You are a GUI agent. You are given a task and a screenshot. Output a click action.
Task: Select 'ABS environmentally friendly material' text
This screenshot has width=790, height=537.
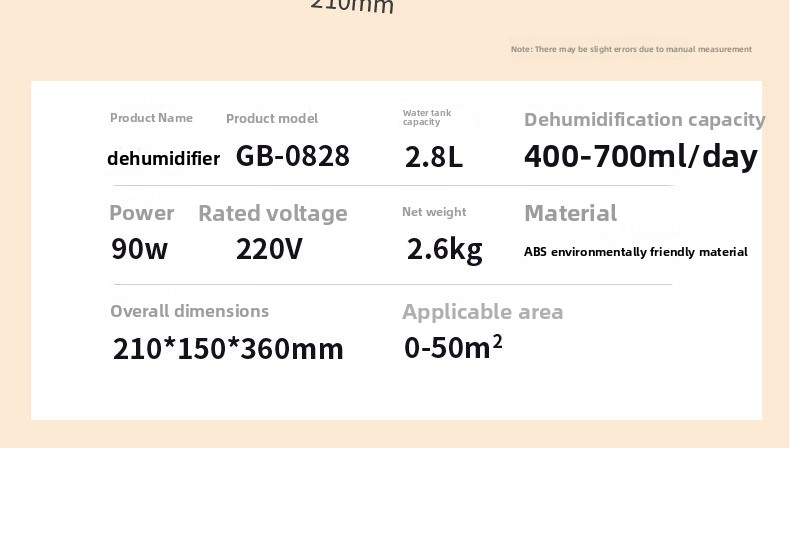tap(636, 252)
